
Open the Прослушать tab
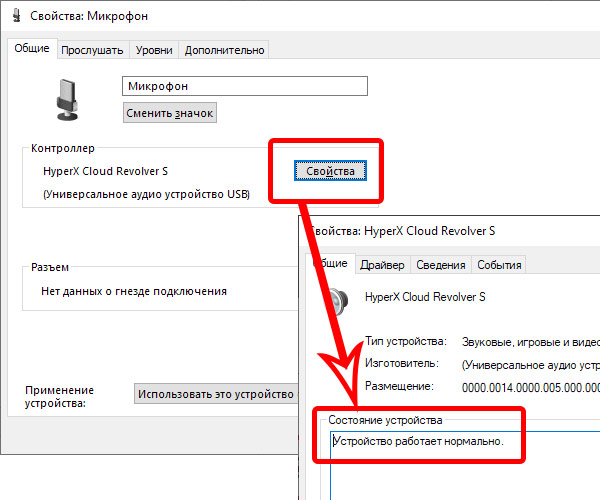point(92,50)
